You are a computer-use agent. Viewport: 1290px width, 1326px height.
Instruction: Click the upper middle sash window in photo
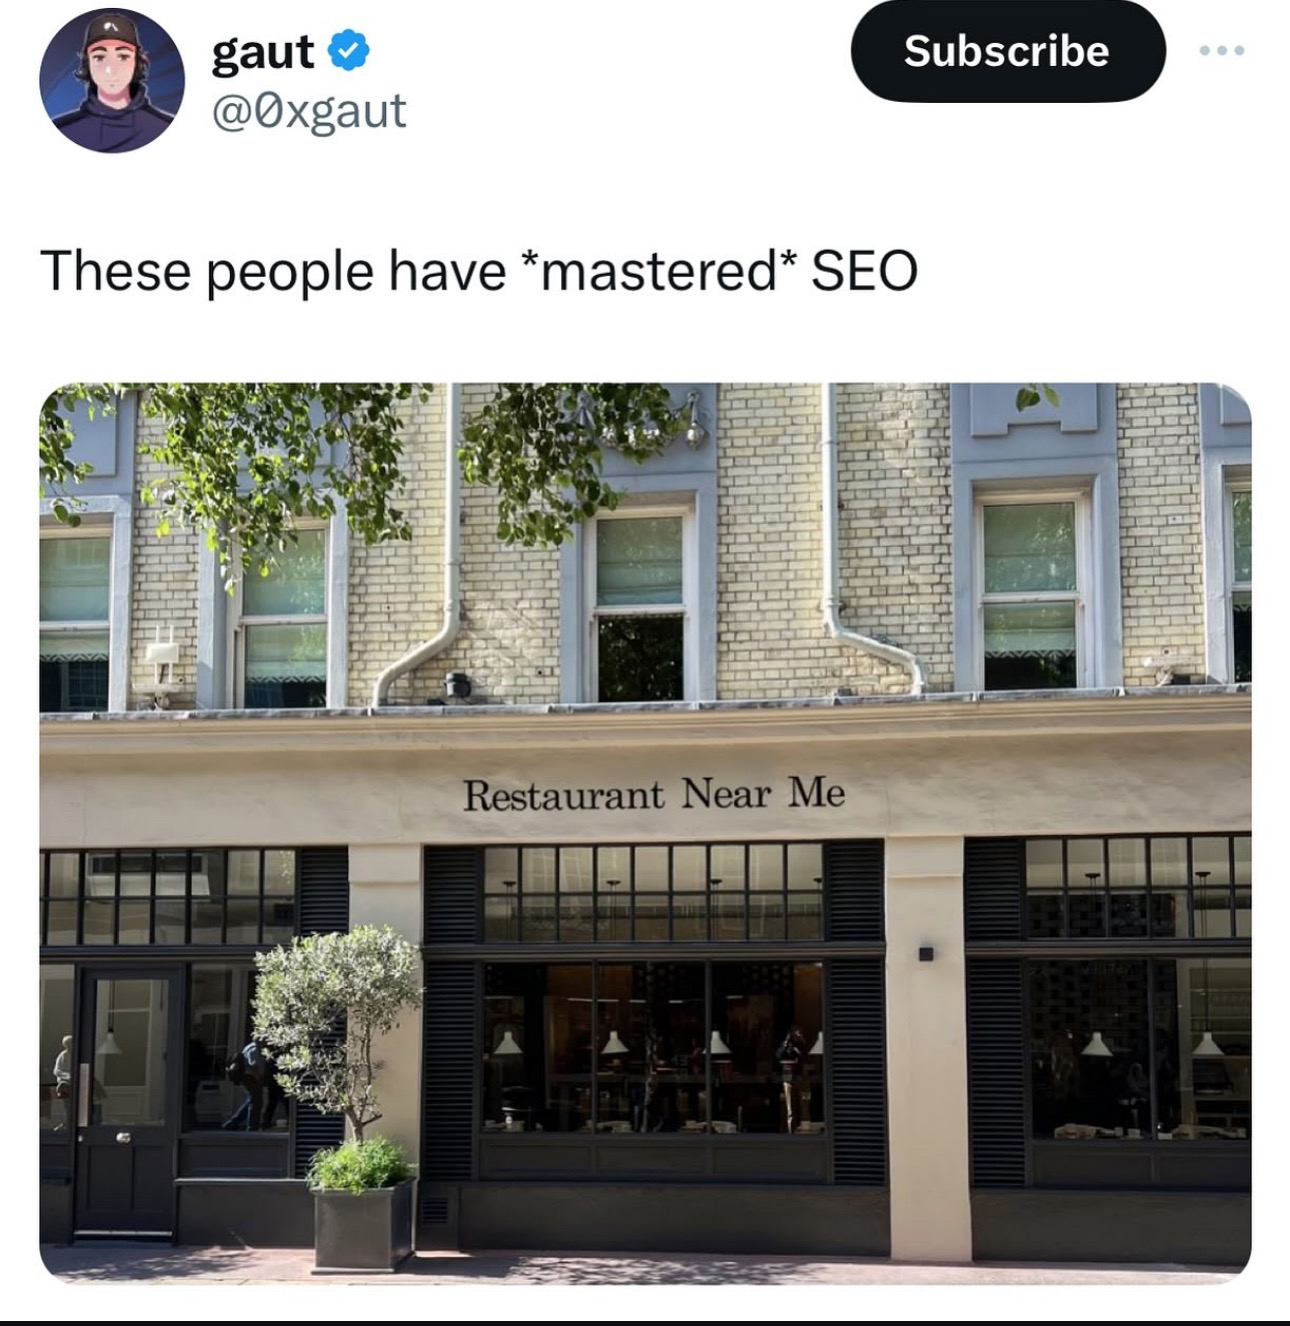point(639,603)
